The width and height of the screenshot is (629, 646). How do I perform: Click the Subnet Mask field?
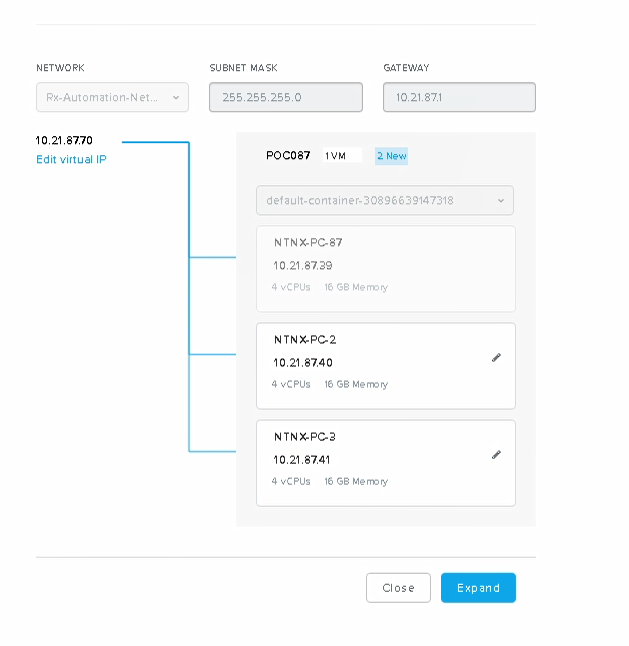[285, 97]
